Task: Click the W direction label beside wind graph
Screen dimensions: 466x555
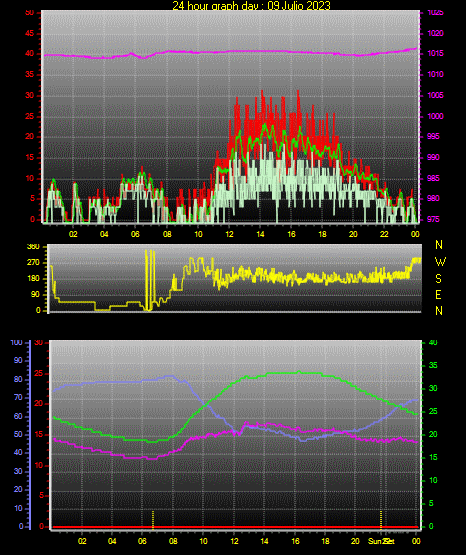Action: pos(440,262)
